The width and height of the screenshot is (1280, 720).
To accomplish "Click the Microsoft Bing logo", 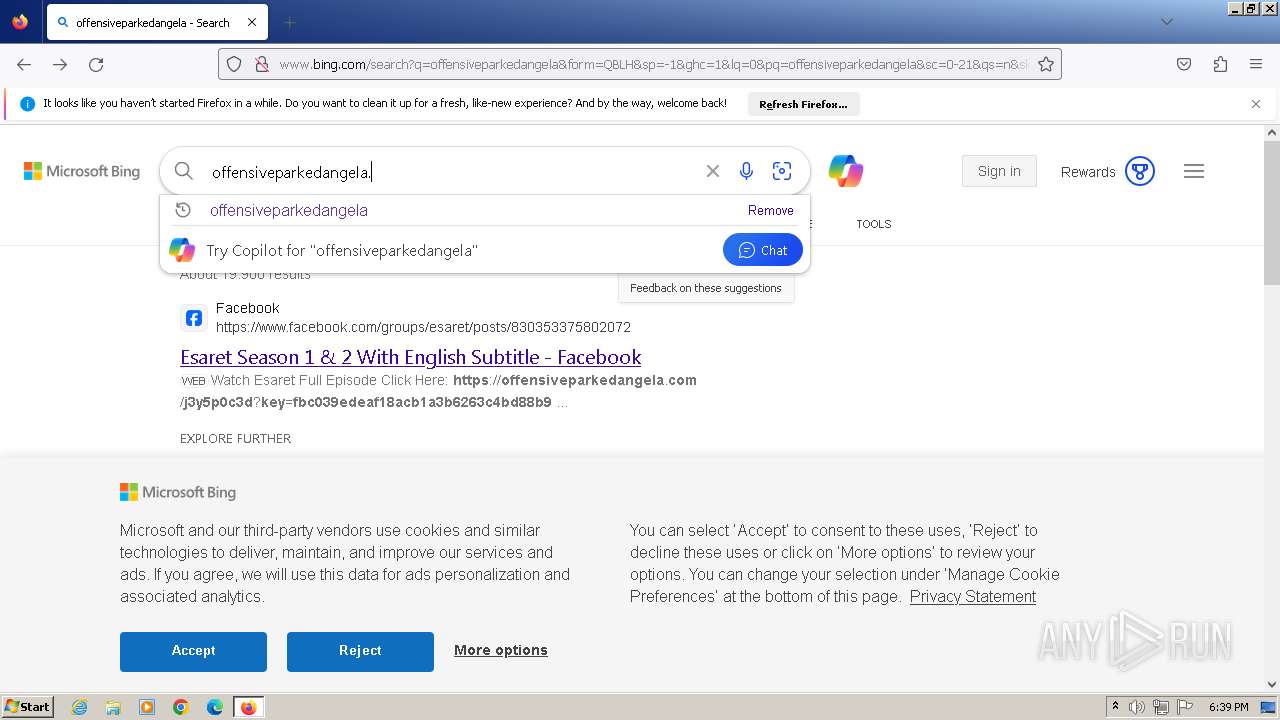I will pyautogui.click(x=82, y=171).
